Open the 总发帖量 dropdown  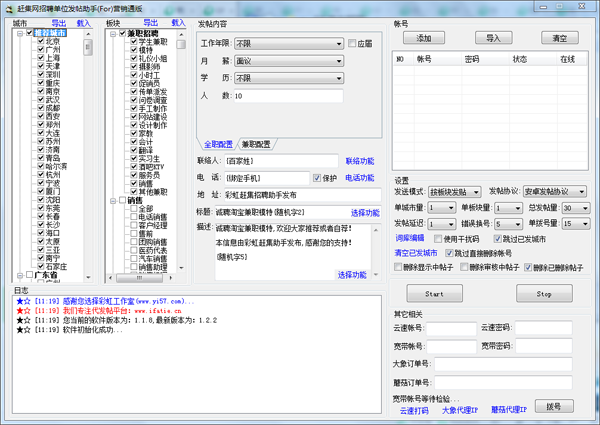[x=576, y=208]
